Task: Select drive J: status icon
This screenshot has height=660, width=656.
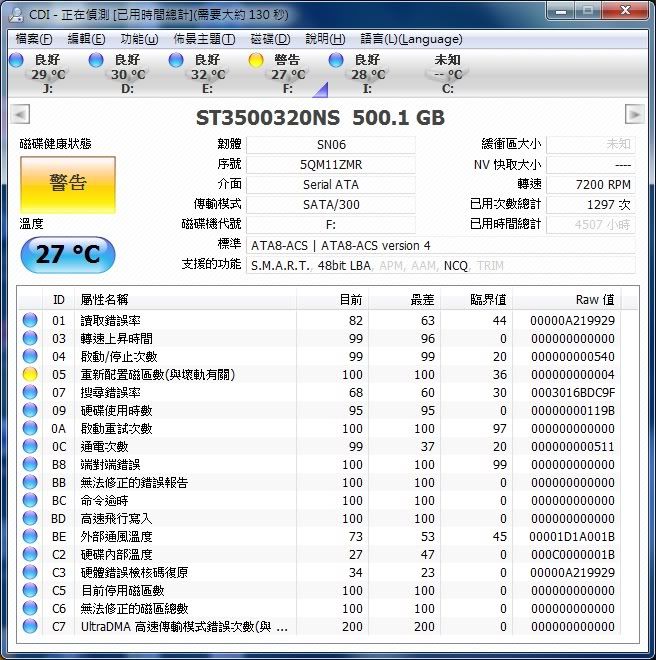Action: [x=16, y=61]
